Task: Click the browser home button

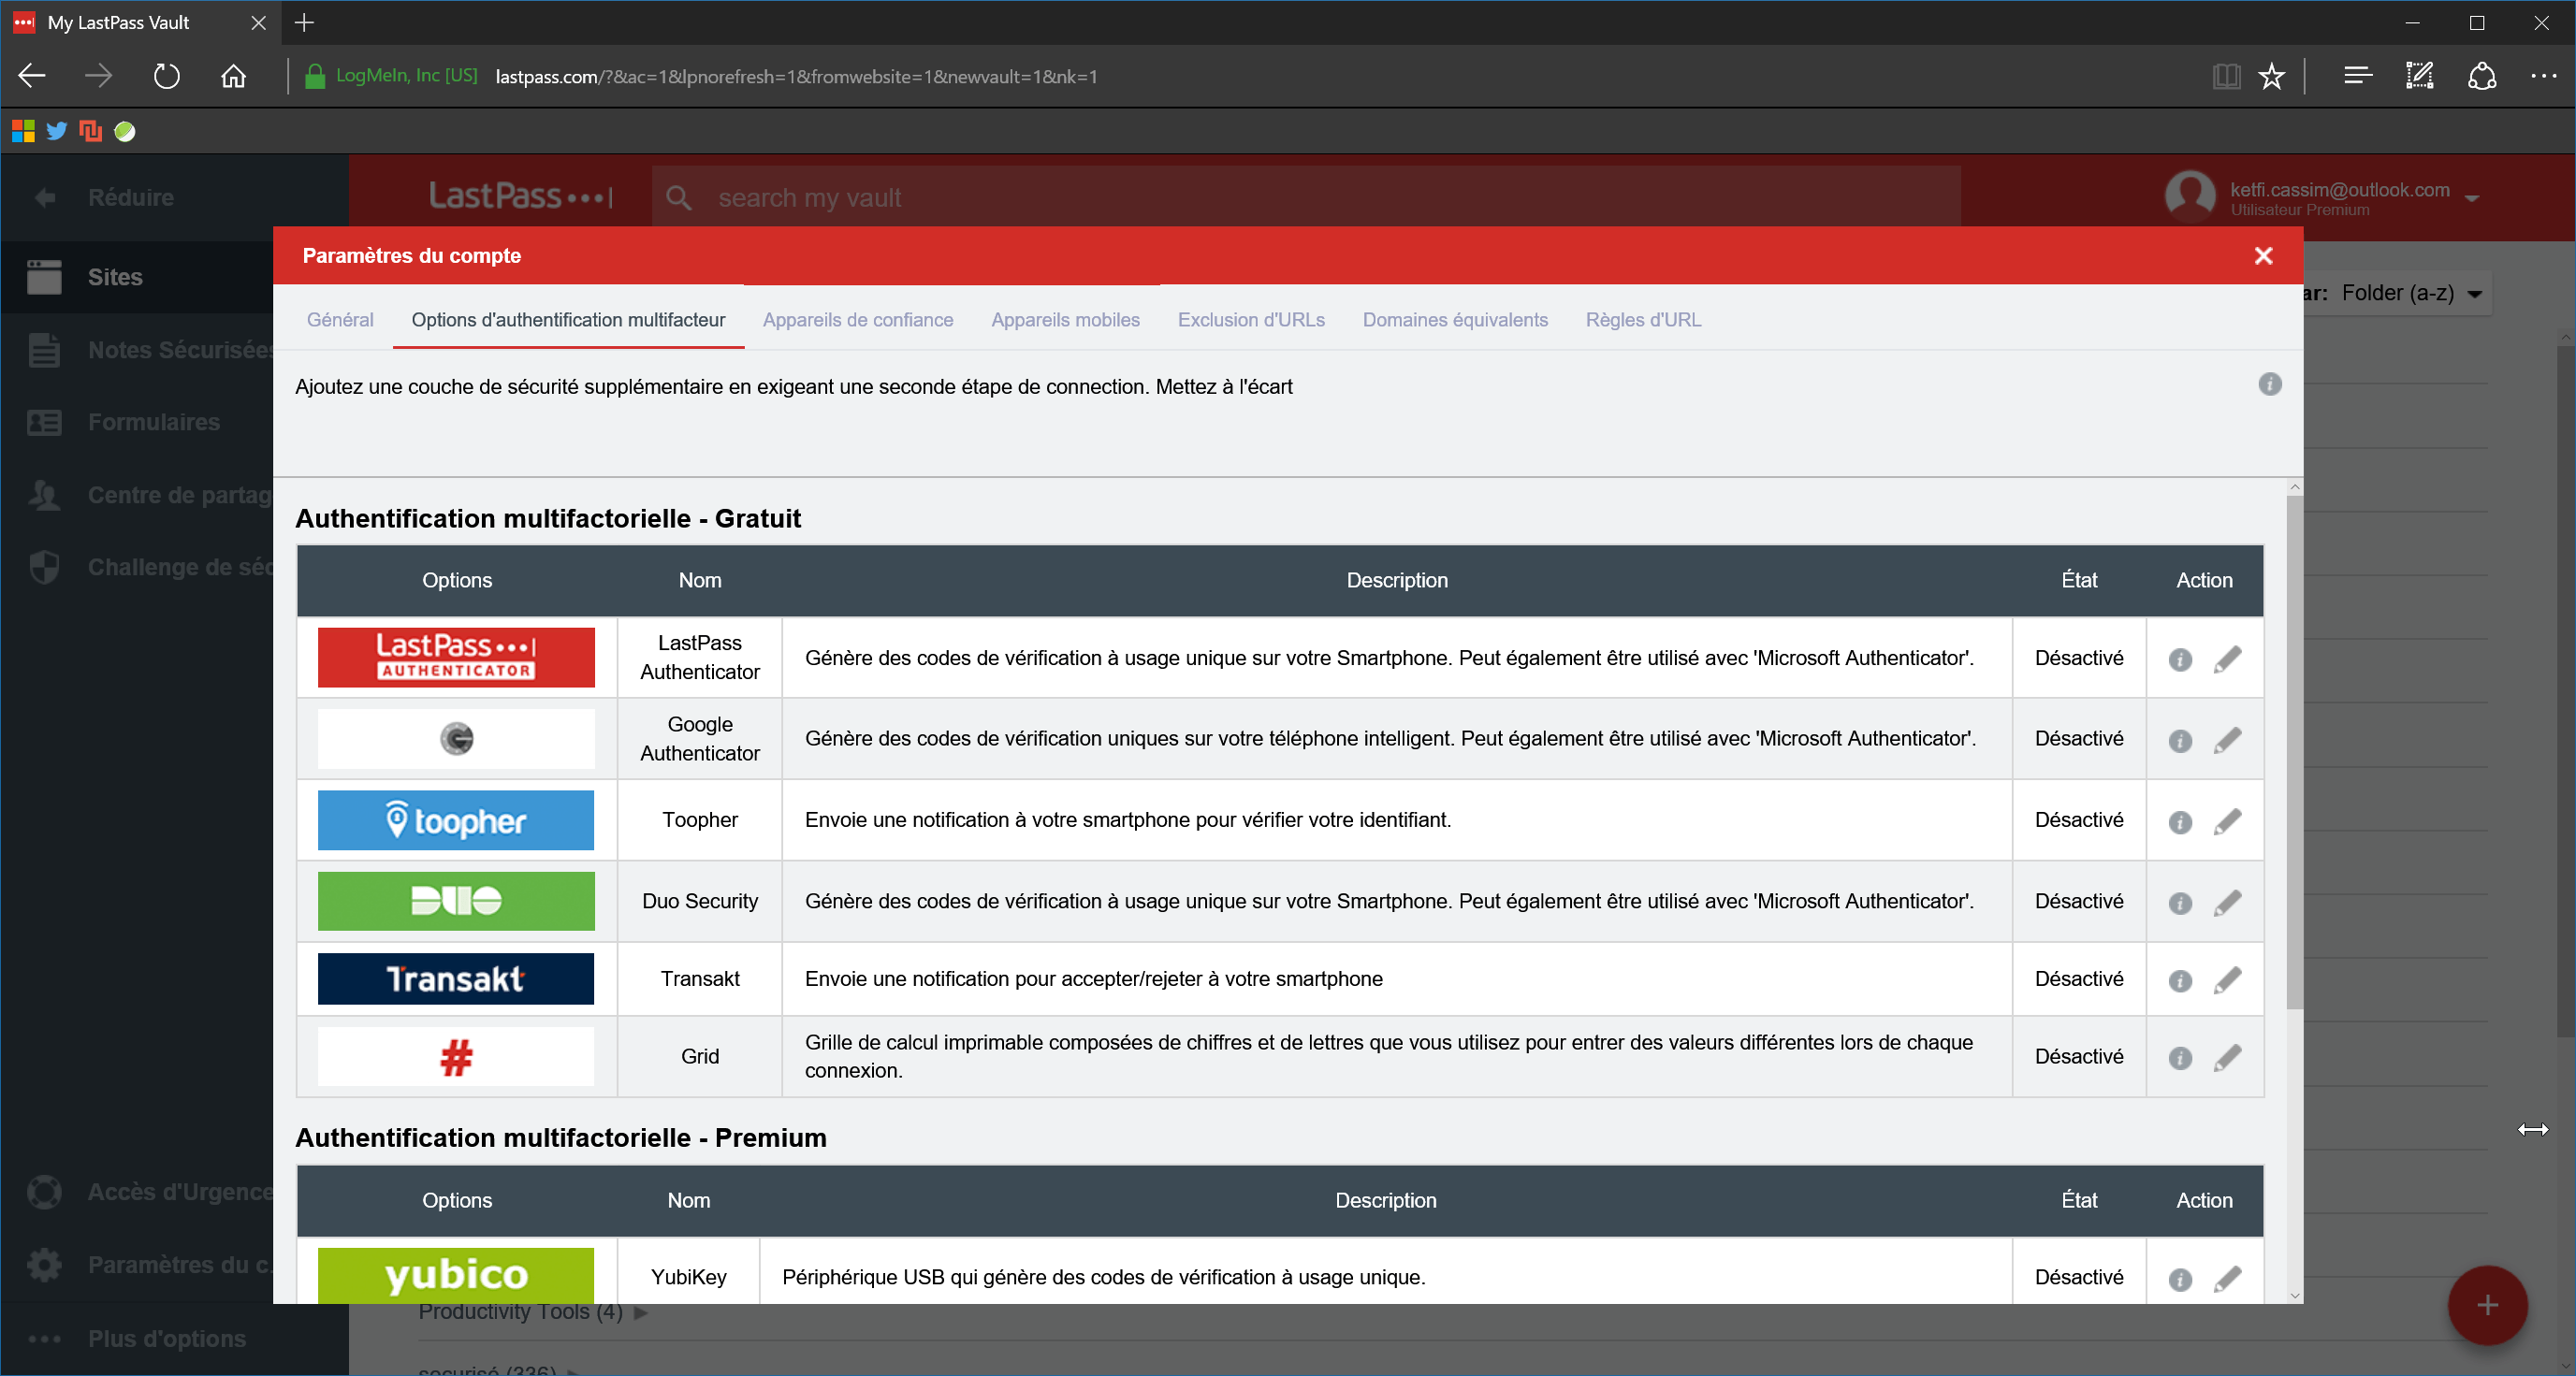Action: [x=233, y=76]
